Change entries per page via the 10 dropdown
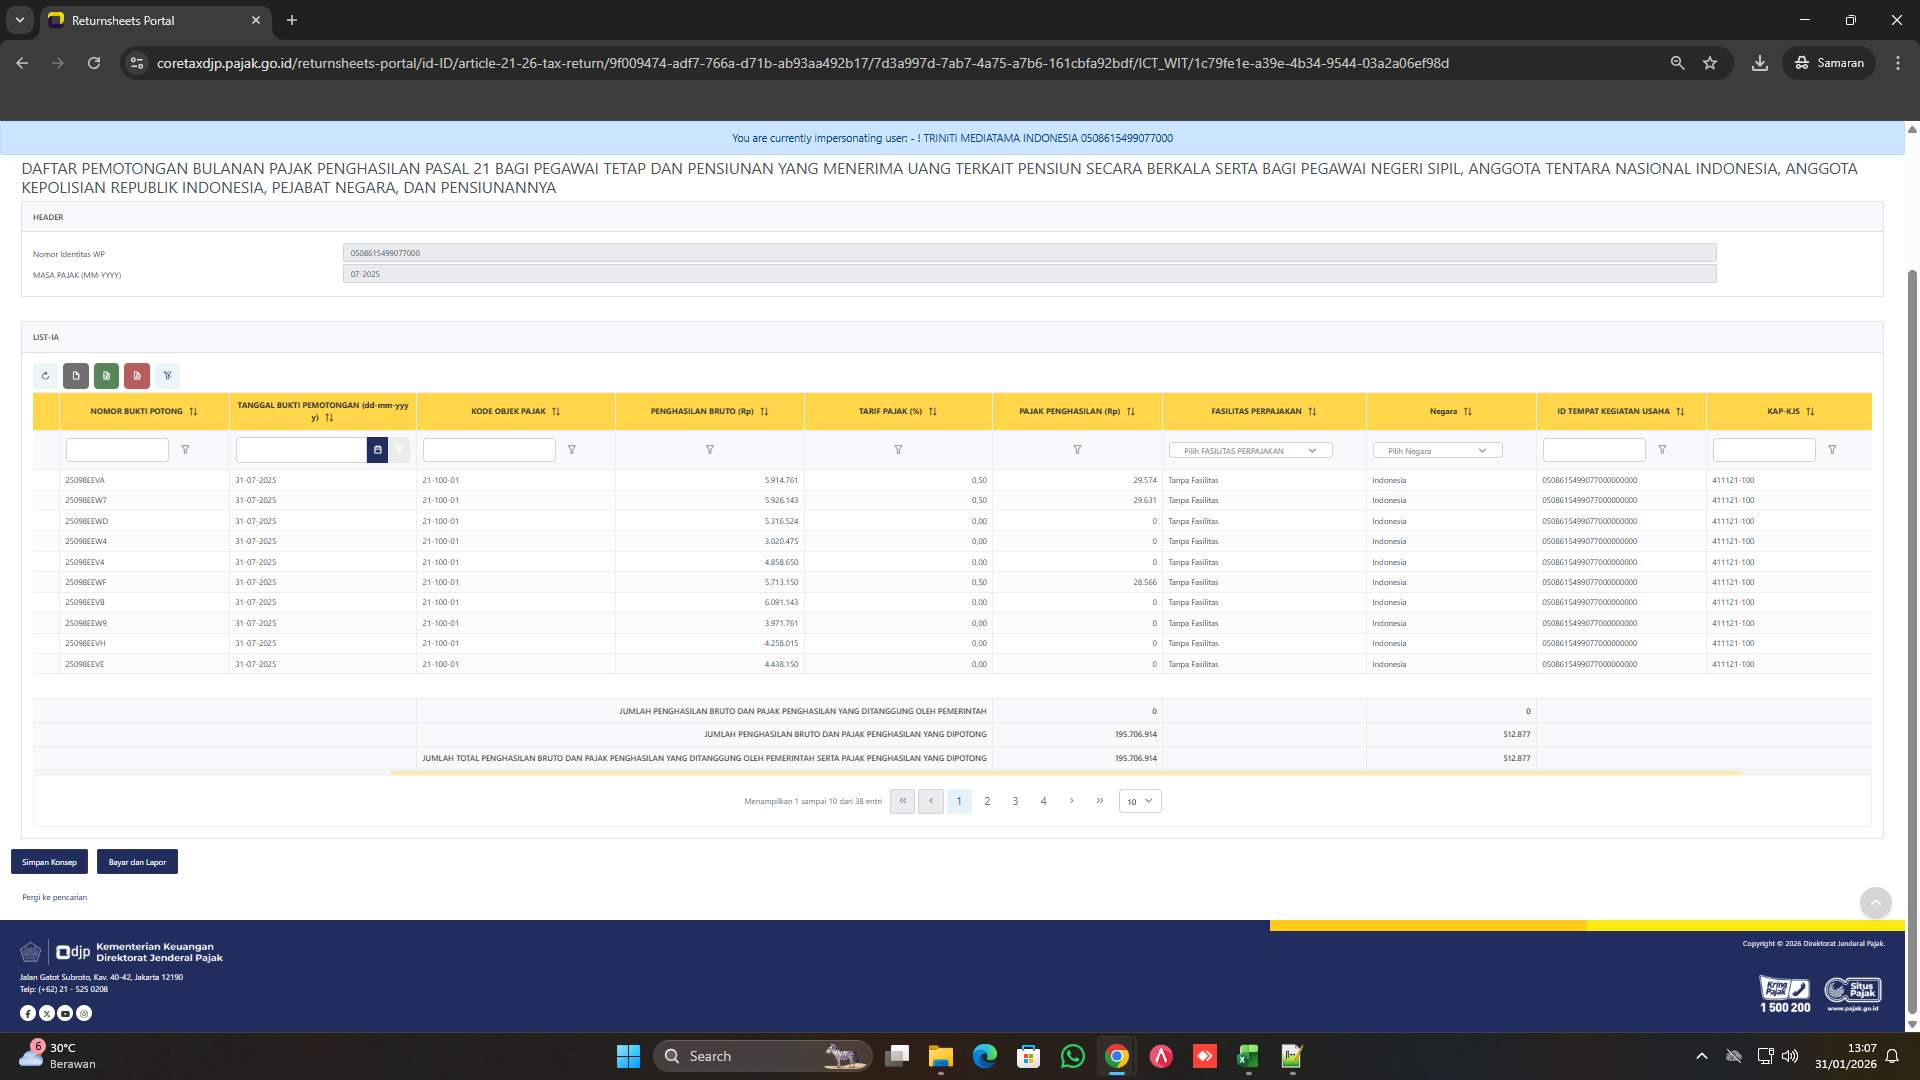 point(1139,801)
